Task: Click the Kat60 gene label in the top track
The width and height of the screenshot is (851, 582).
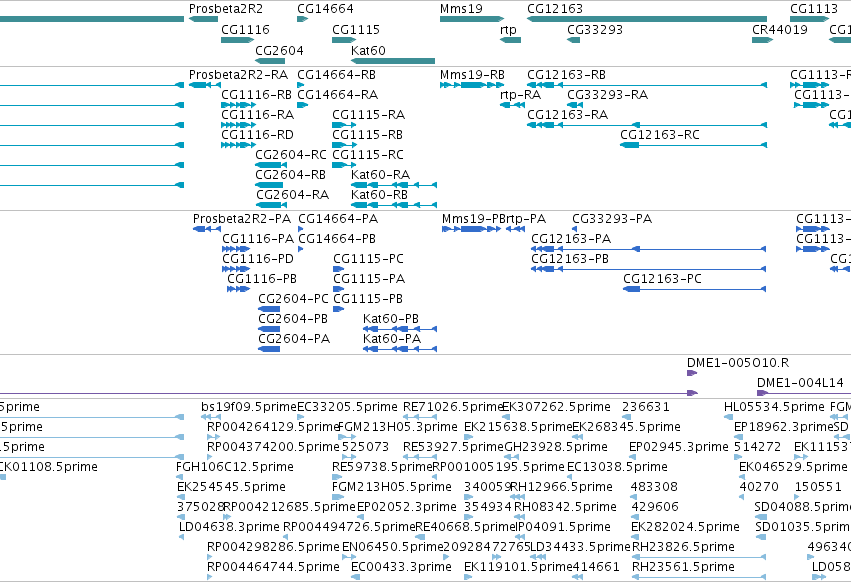Action: [369, 50]
